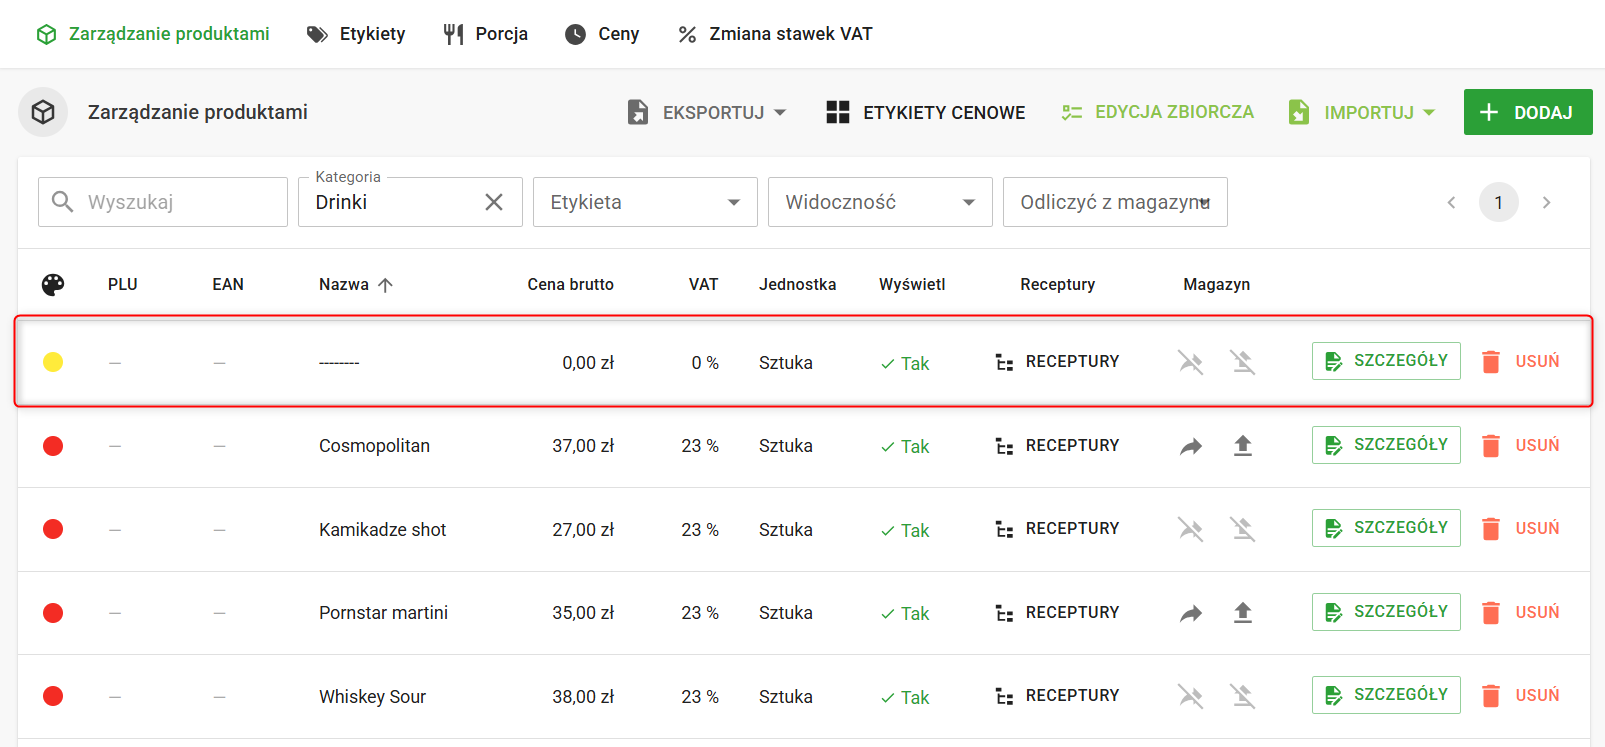1605x747 pixels.
Task: Click the color palette column header icon
Action: point(53,285)
